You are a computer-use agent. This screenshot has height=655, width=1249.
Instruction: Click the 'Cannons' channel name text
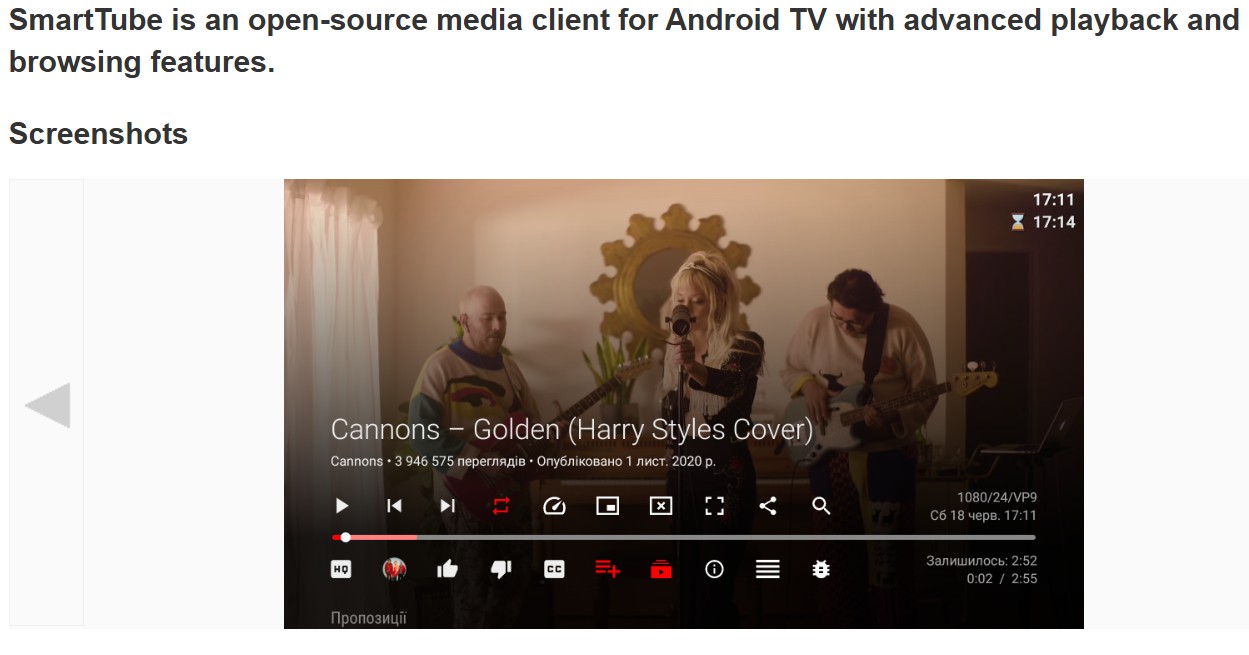click(x=357, y=462)
